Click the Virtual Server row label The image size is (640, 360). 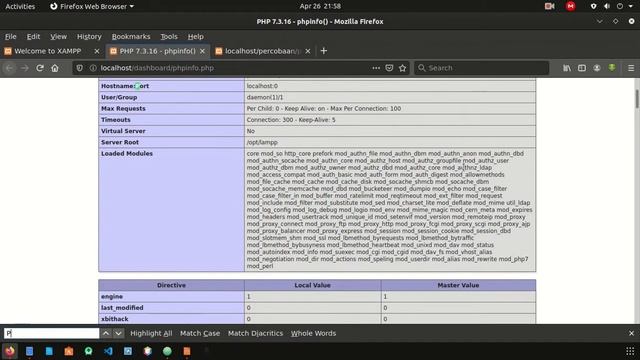tap(123, 131)
